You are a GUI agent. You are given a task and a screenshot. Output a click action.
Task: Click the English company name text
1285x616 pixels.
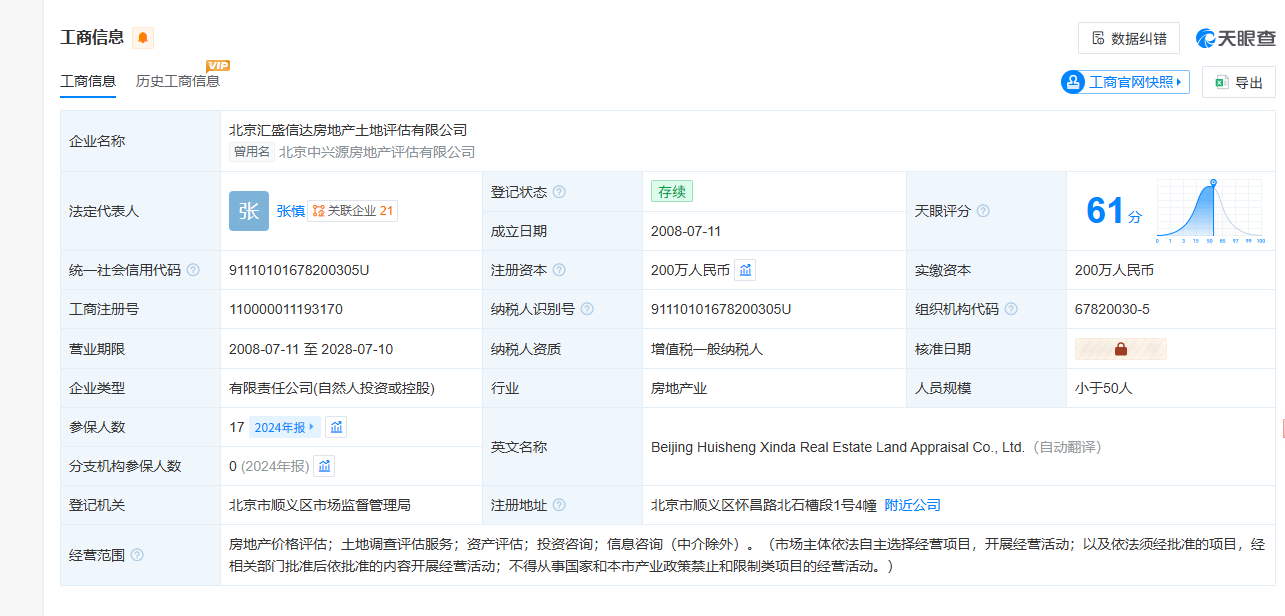838,447
